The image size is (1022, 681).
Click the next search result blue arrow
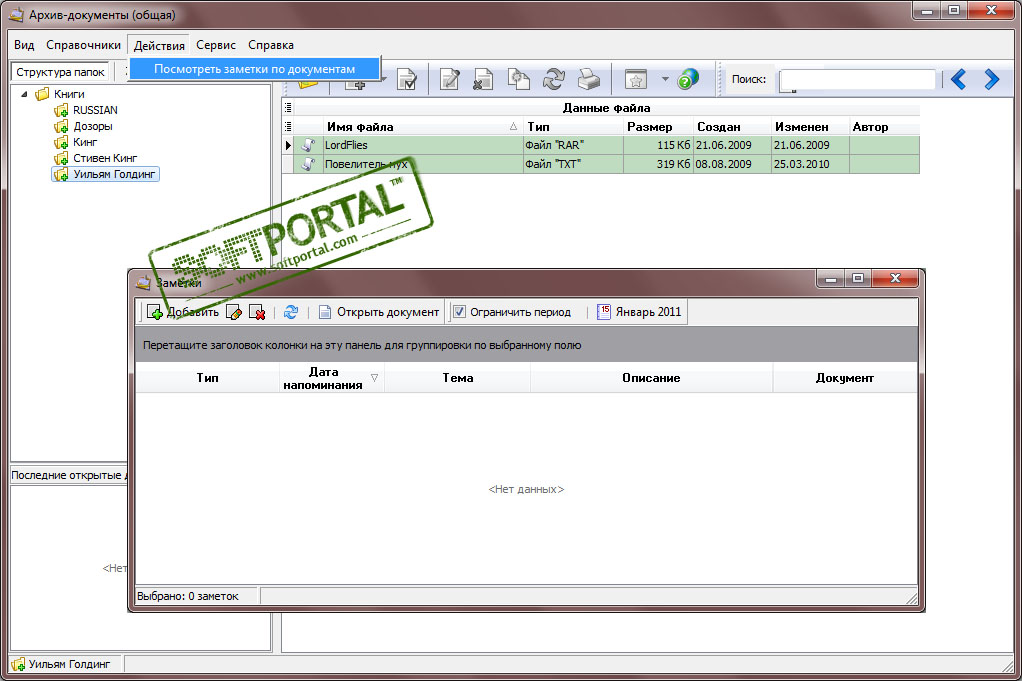991,80
